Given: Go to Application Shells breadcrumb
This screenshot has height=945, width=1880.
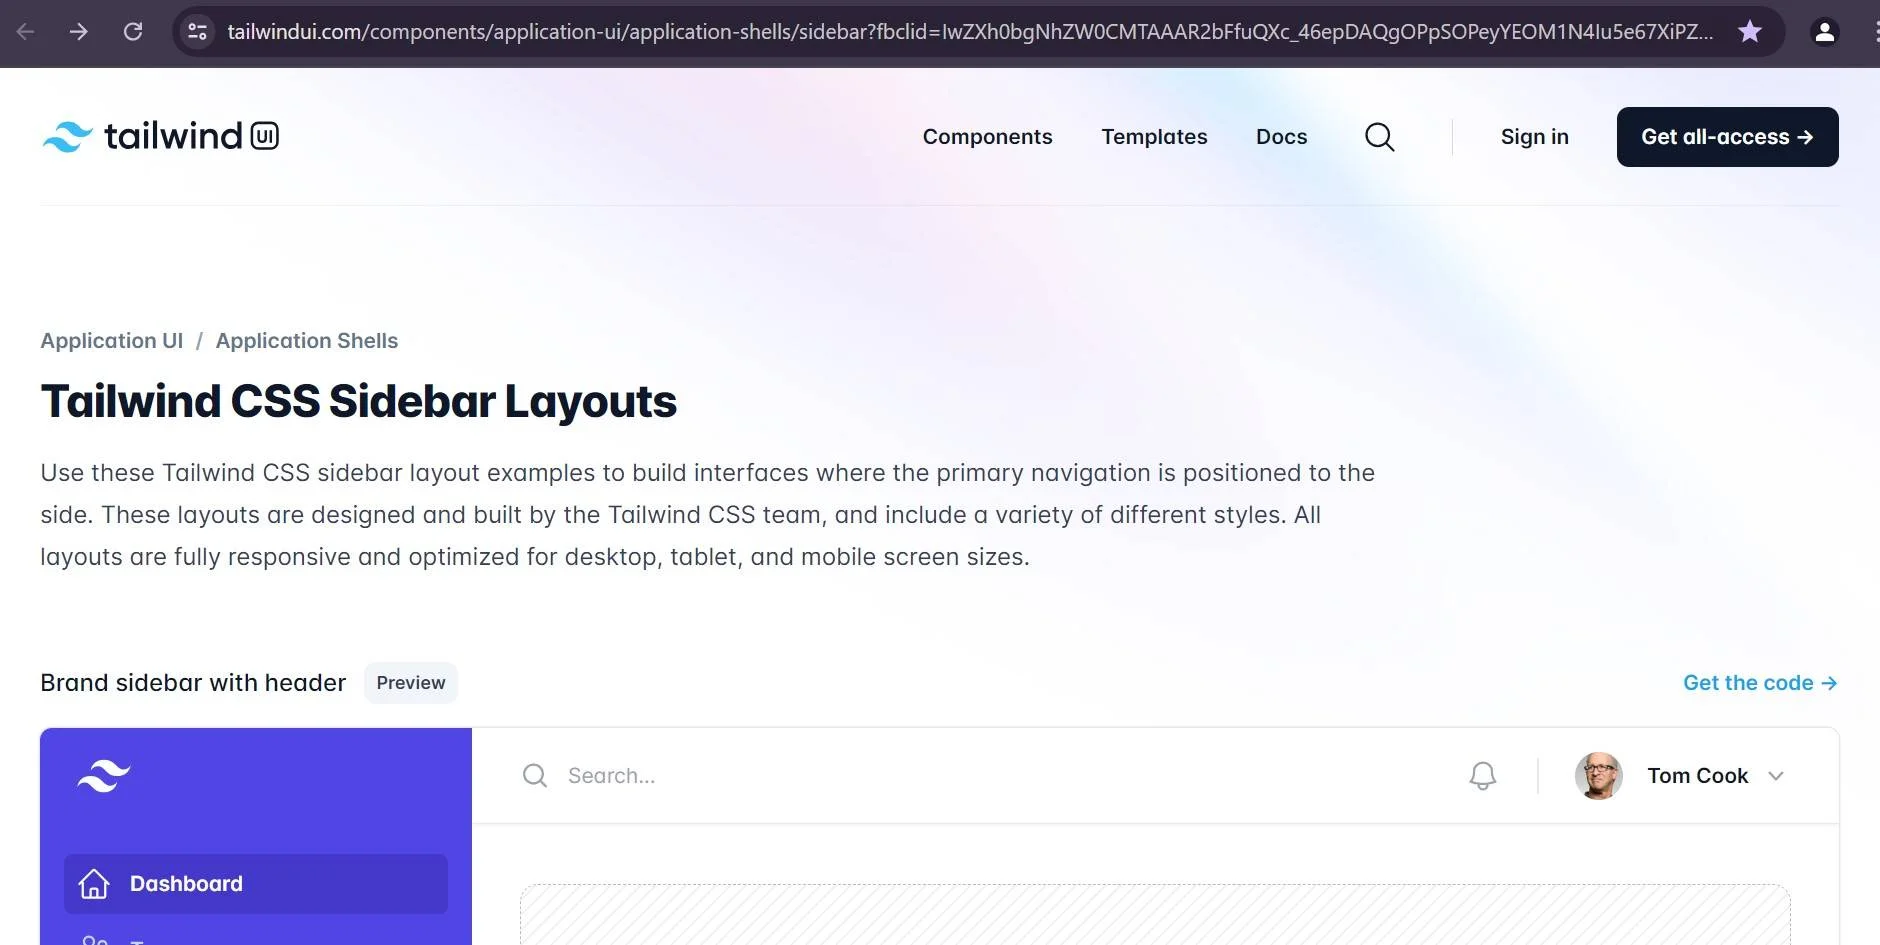Looking at the screenshot, I should [307, 341].
